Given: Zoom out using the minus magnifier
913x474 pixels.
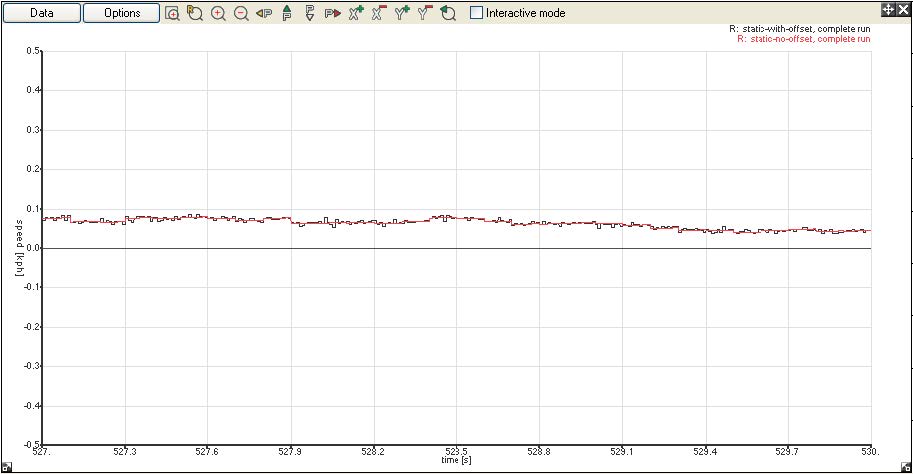Looking at the screenshot, I should click(x=241, y=13).
